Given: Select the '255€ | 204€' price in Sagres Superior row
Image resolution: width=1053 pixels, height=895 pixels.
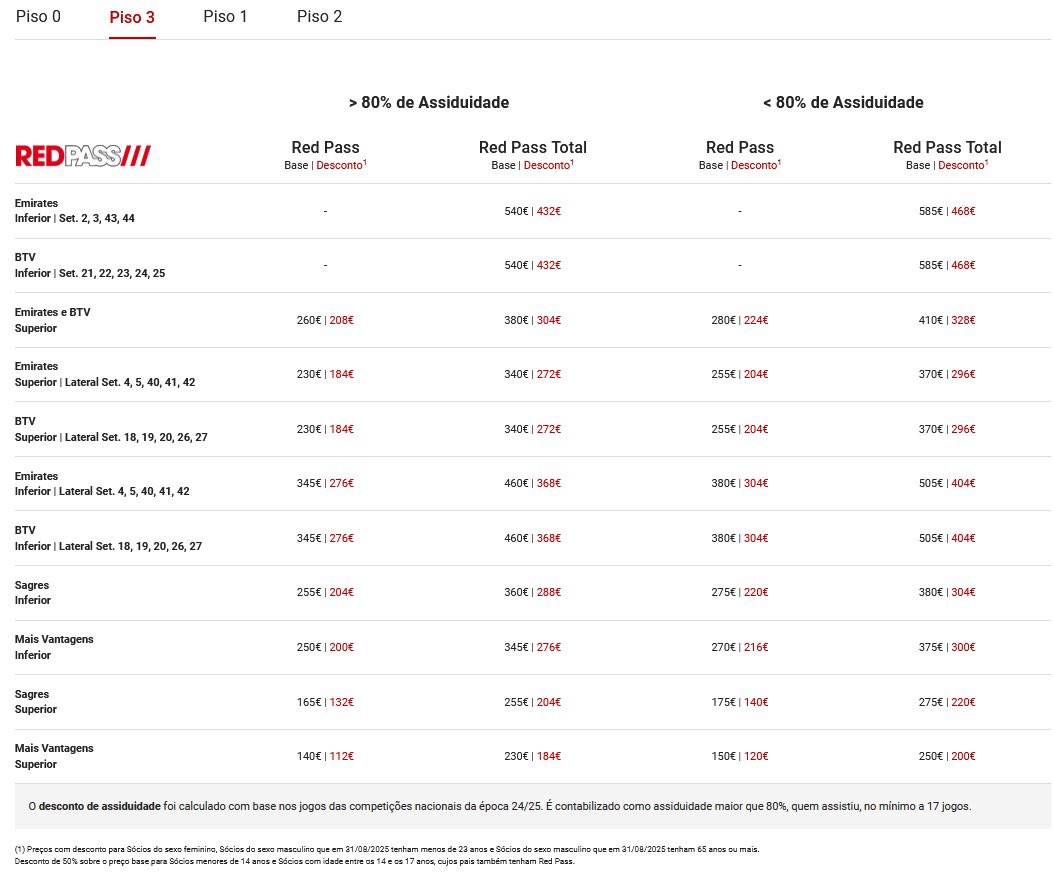Looking at the screenshot, I should 533,702.
